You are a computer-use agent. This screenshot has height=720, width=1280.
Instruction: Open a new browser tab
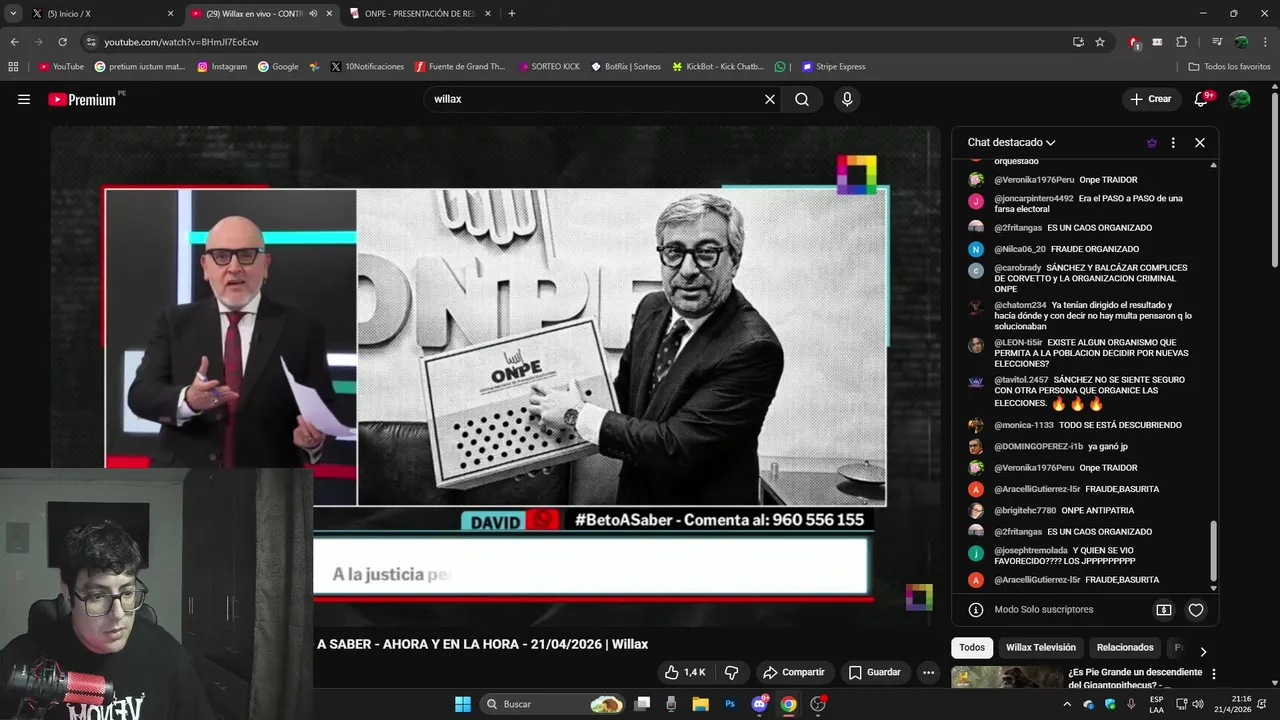512,14
